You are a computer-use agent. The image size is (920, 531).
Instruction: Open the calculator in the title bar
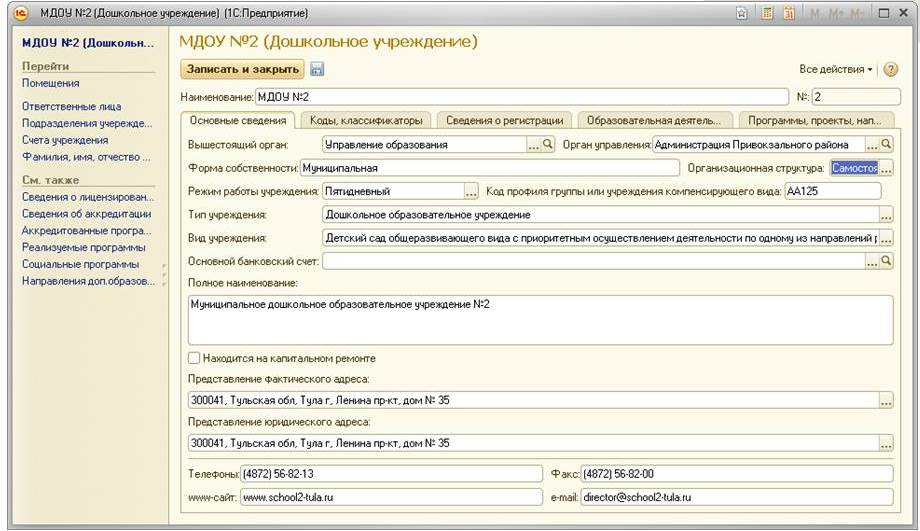point(767,14)
